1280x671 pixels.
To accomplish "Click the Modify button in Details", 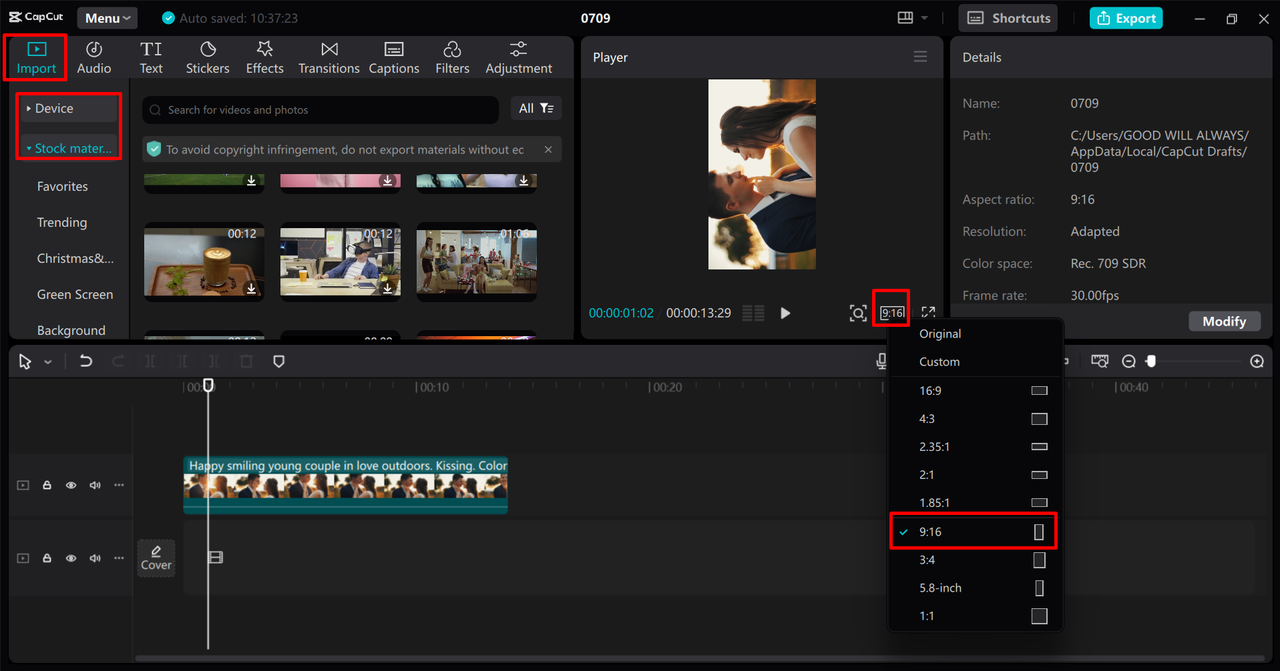I will pos(1224,321).
